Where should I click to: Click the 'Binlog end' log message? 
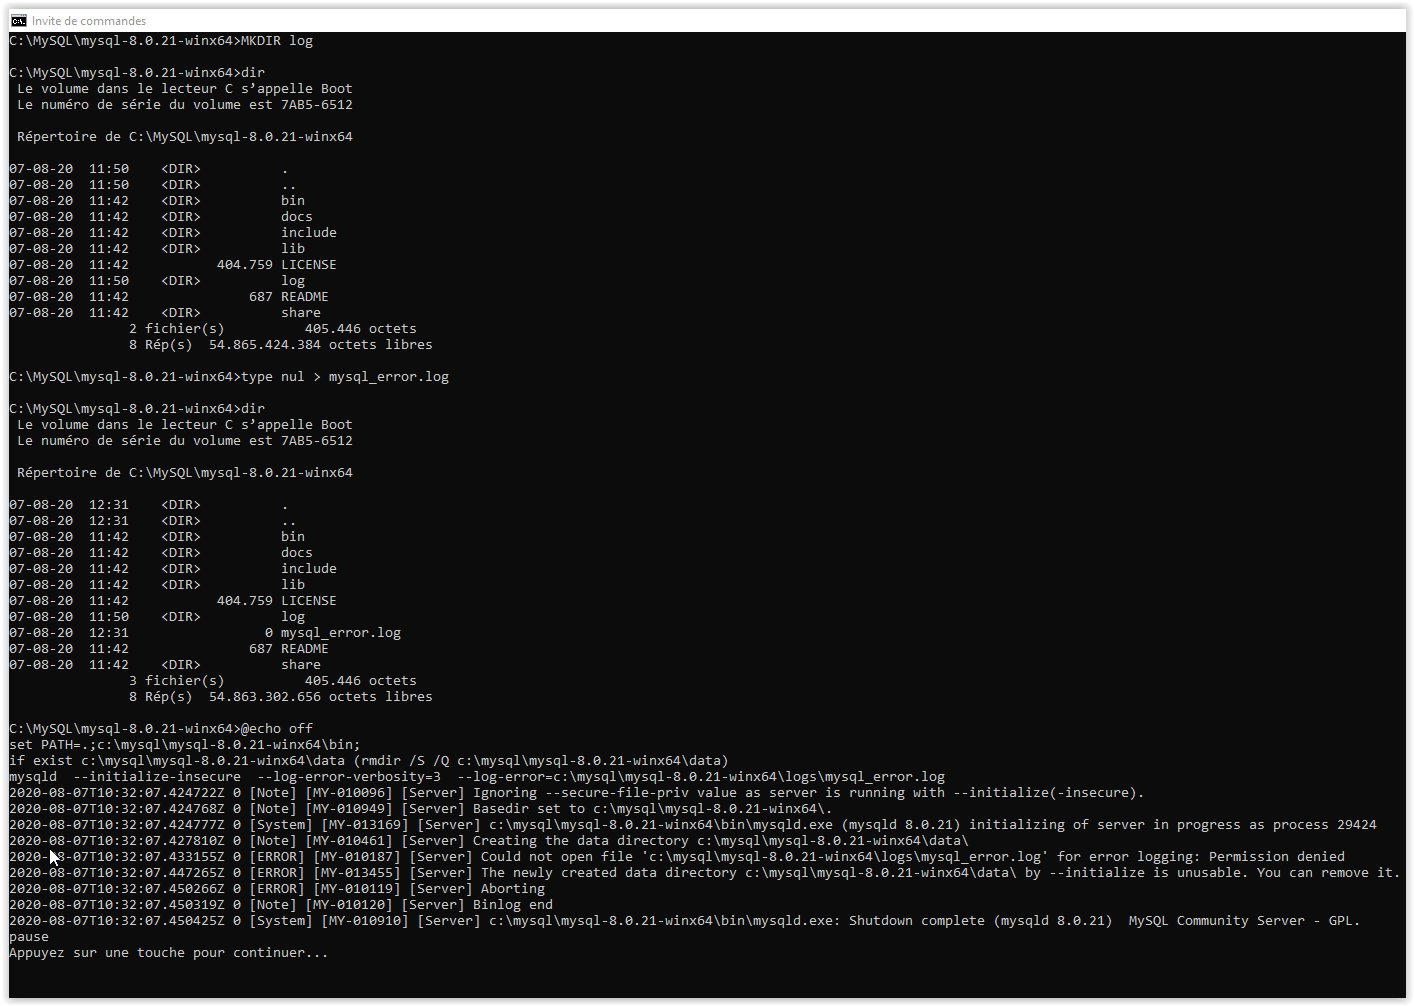click(513, 905)
